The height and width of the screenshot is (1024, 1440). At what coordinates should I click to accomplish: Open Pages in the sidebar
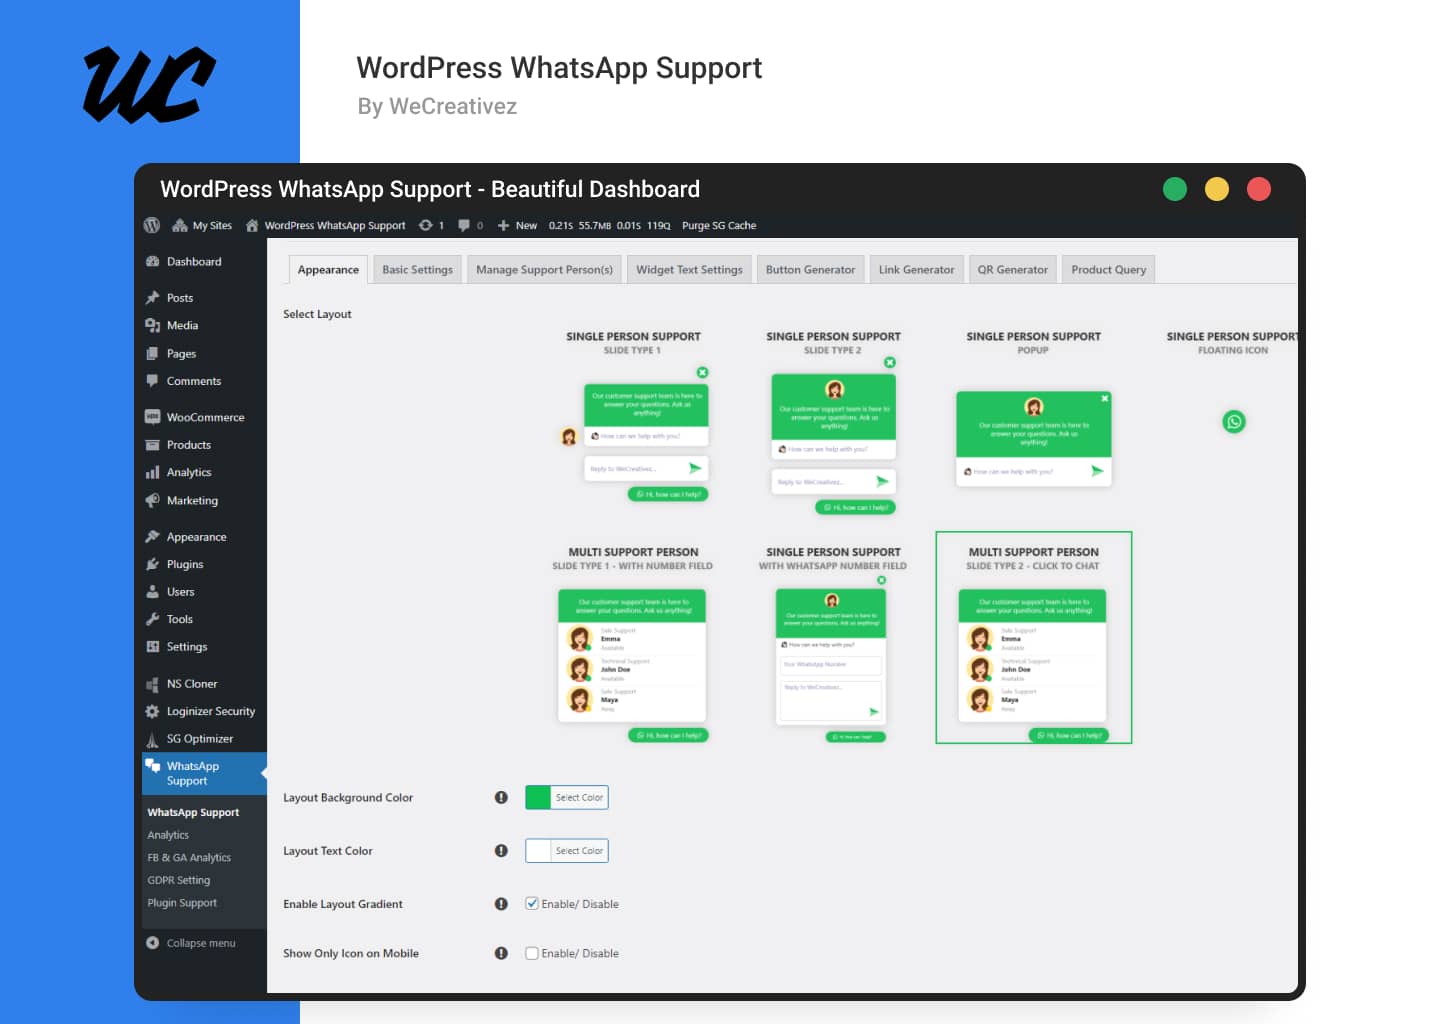[181, 353]
